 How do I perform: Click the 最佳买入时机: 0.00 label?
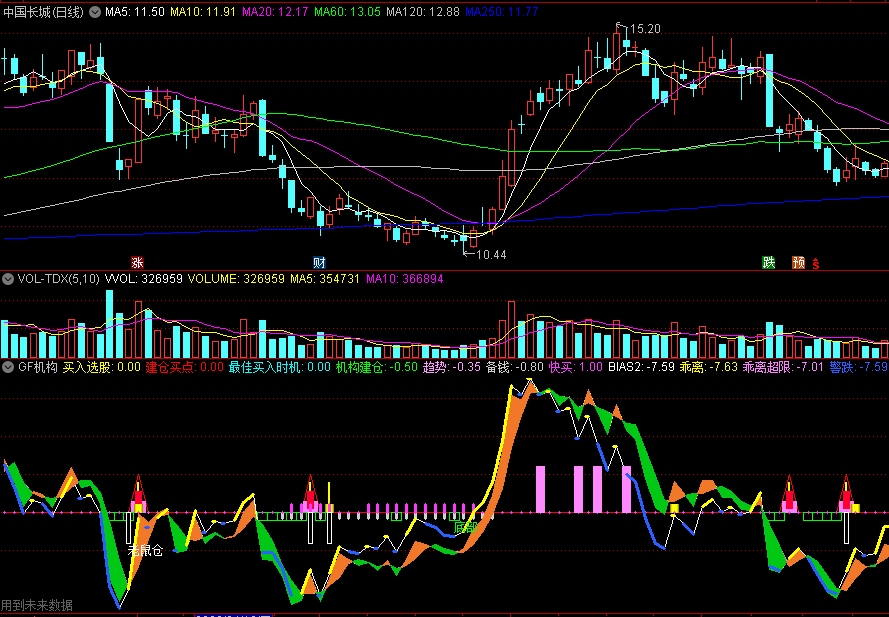(280, 367)
